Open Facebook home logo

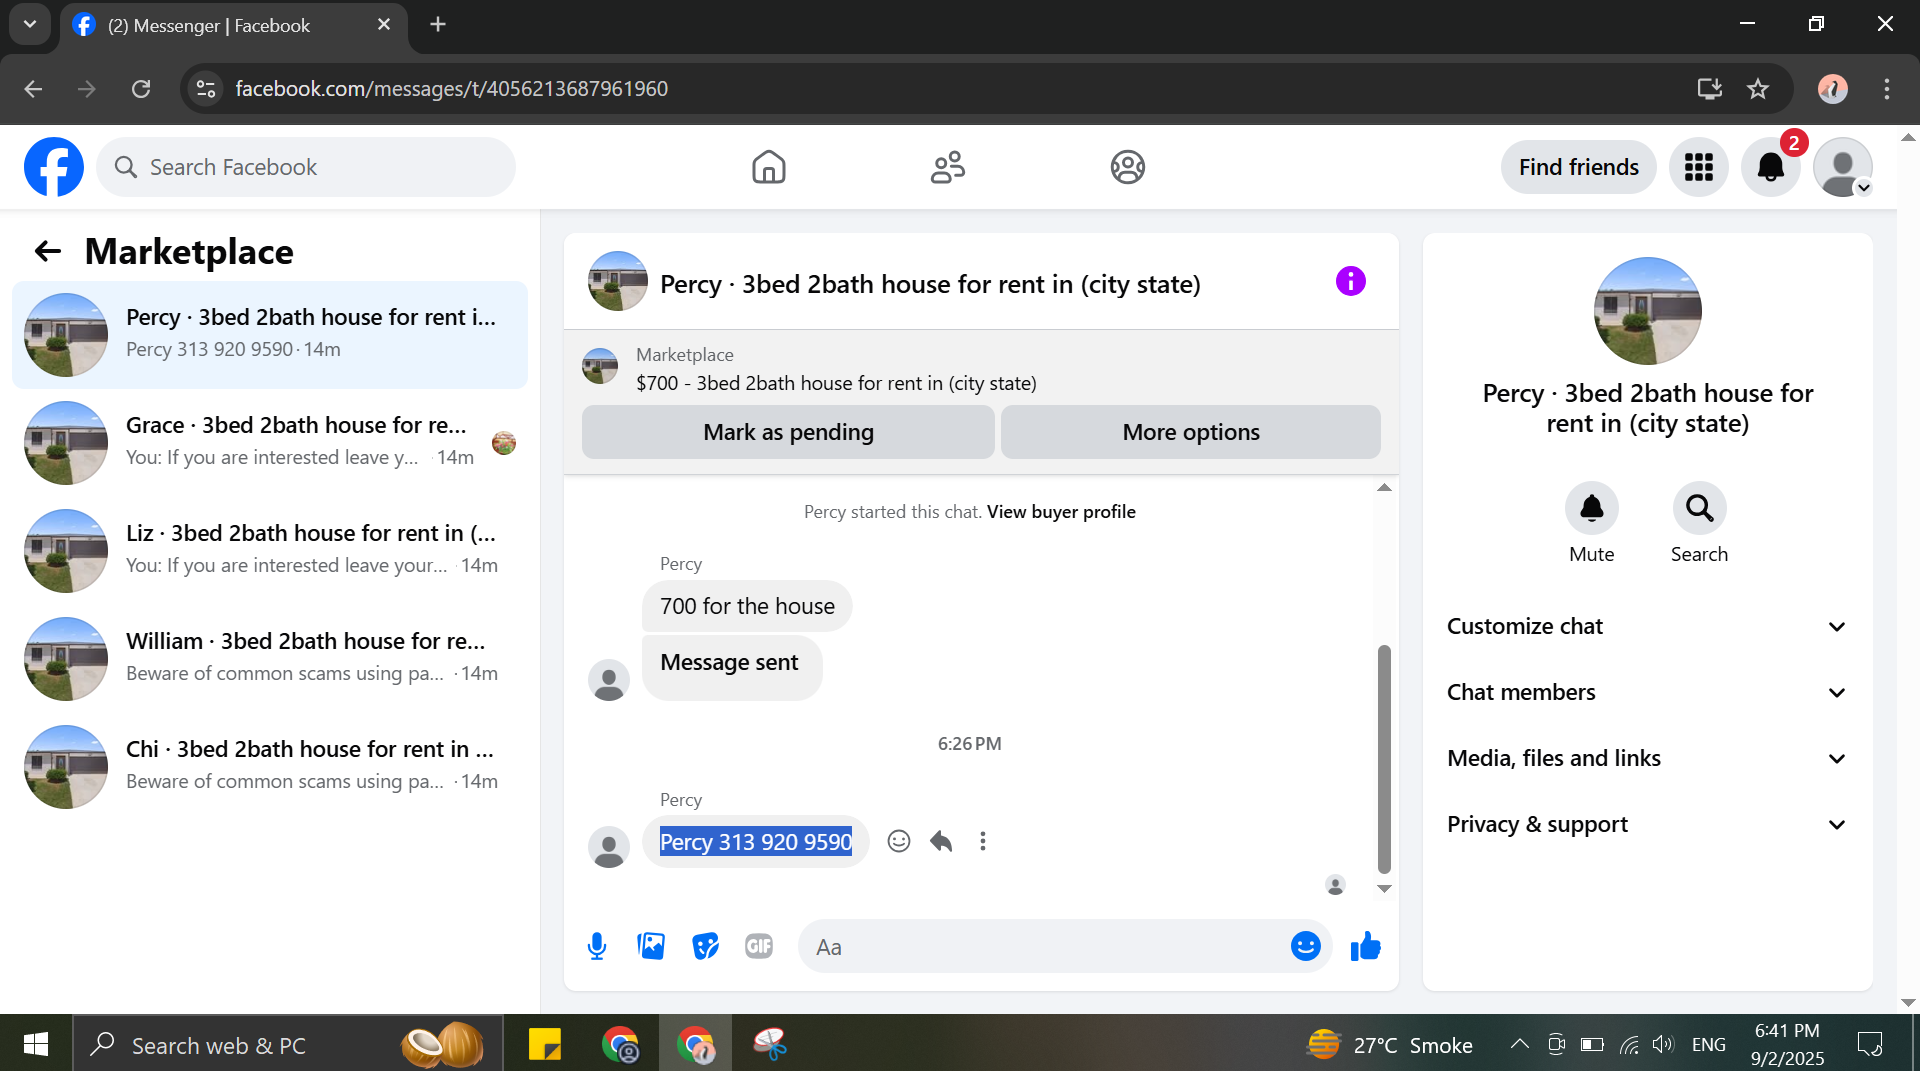54,167
